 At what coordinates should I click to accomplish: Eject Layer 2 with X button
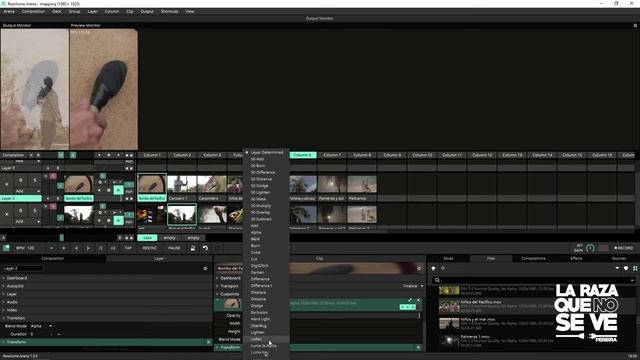7,184
